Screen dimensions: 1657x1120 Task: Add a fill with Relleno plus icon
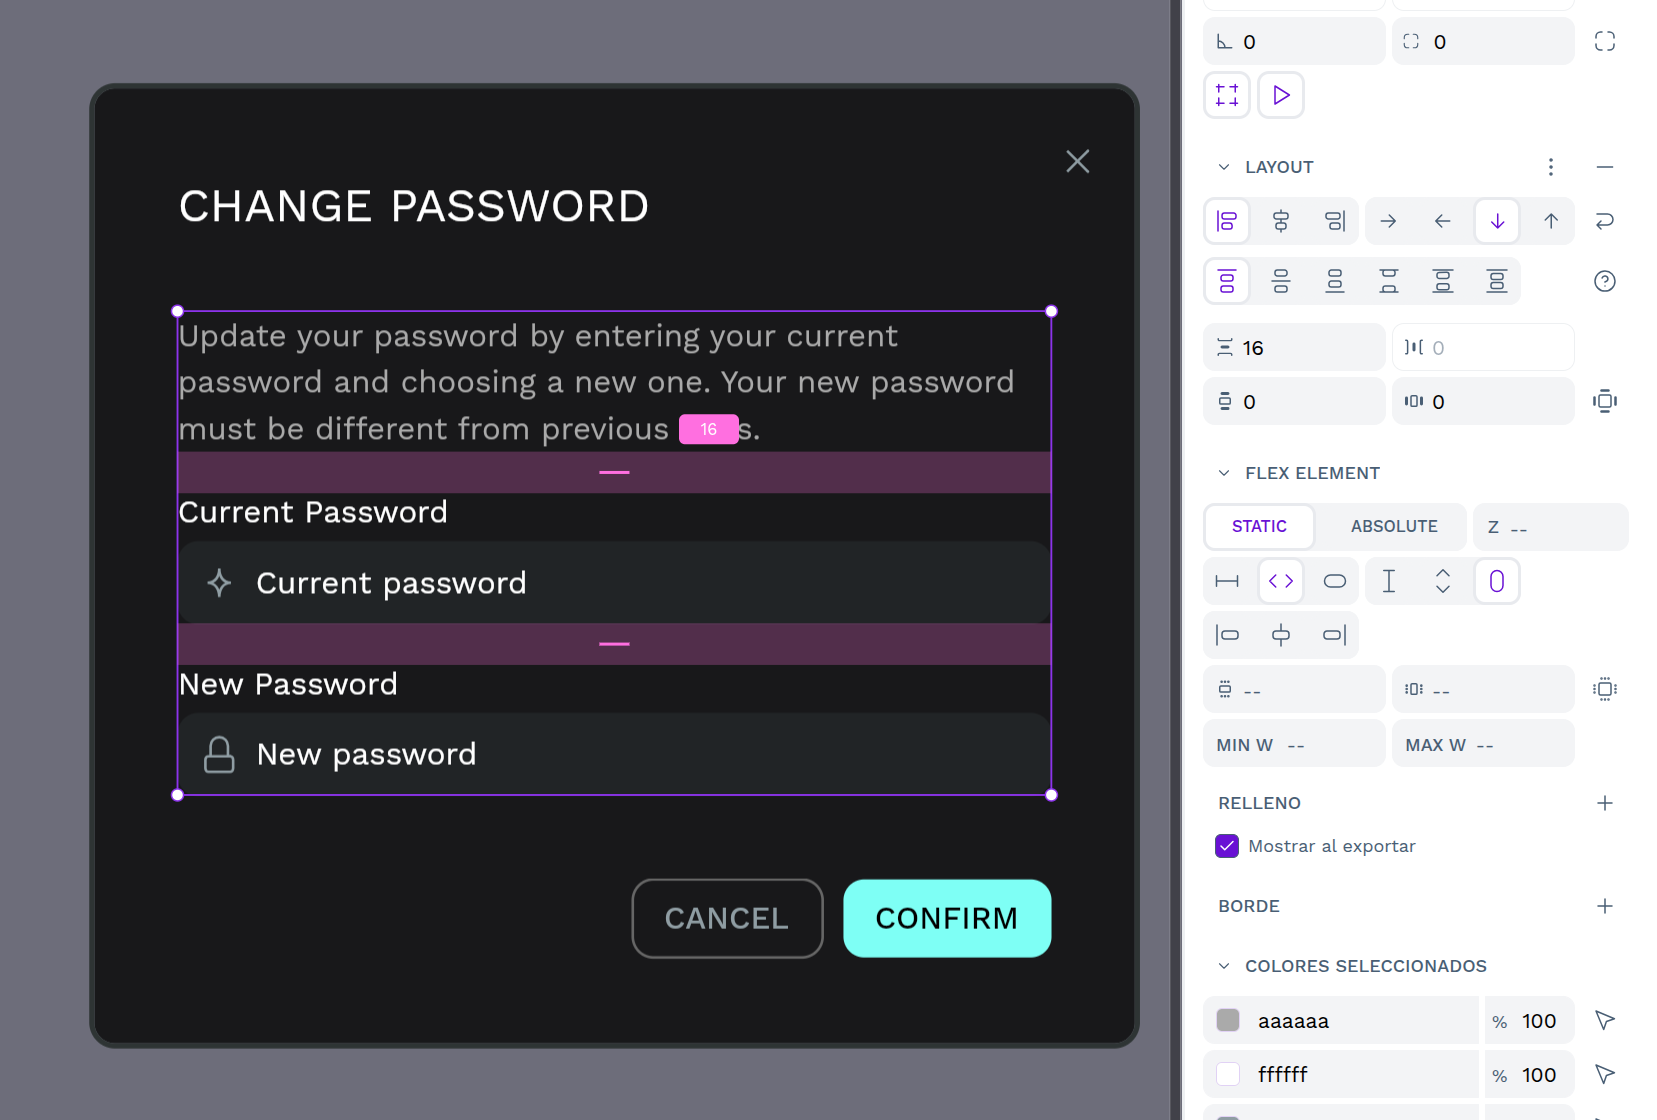(x=1604, y=803)
